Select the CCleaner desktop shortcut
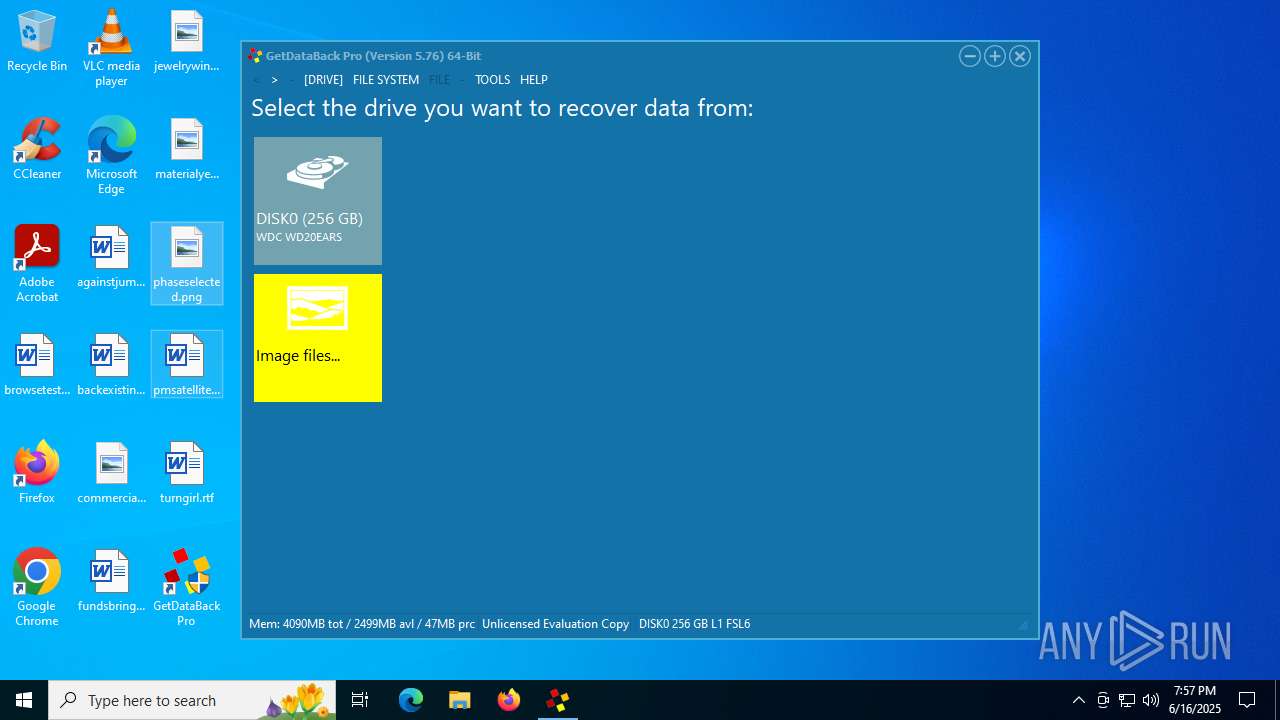The height and width of the screenshot is (720, 1280). point(37,149)
